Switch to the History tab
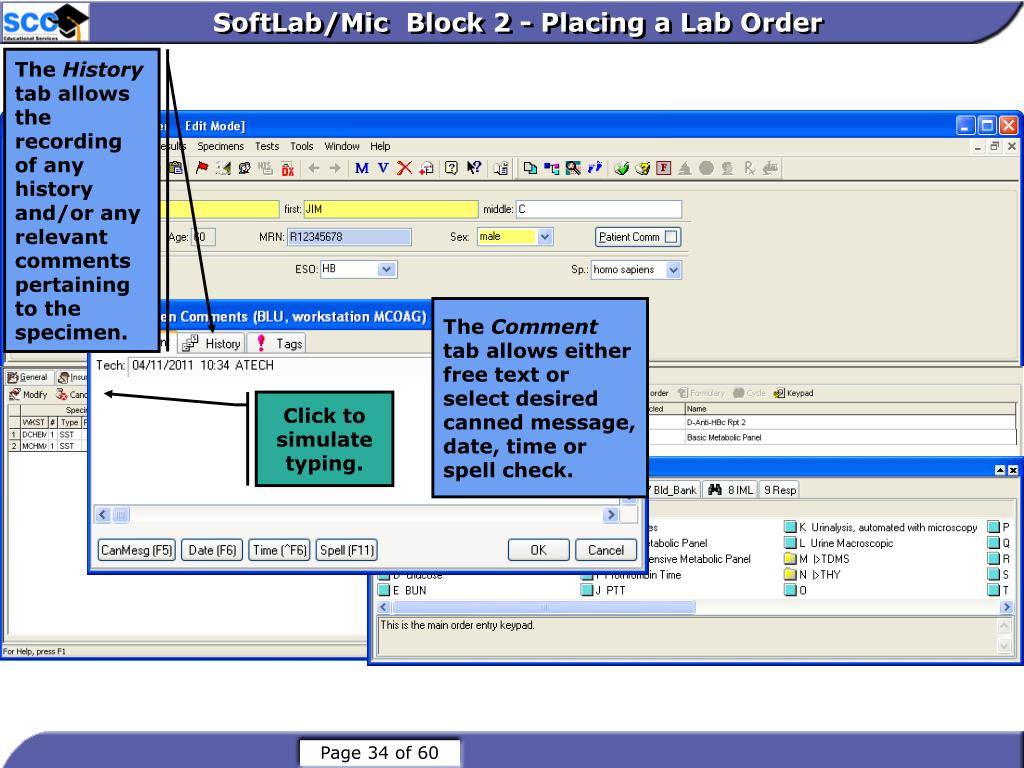Screen dimensions: 1024x768 point(212,344)
